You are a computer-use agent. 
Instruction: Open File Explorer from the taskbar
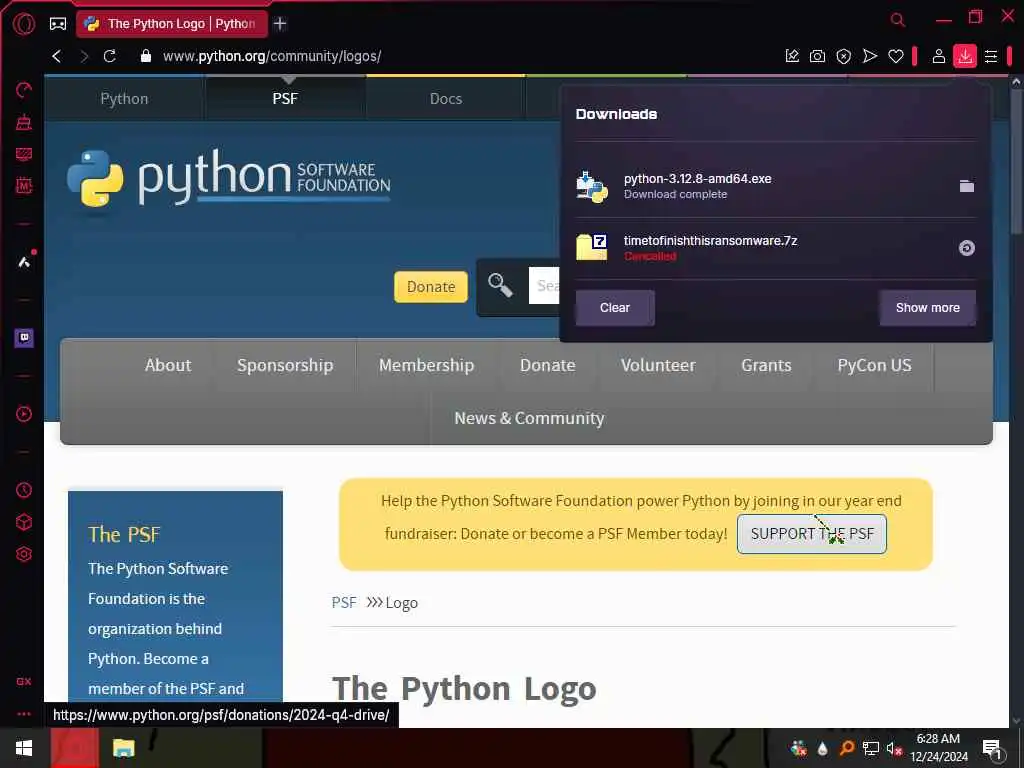click(x=123, y=748)
